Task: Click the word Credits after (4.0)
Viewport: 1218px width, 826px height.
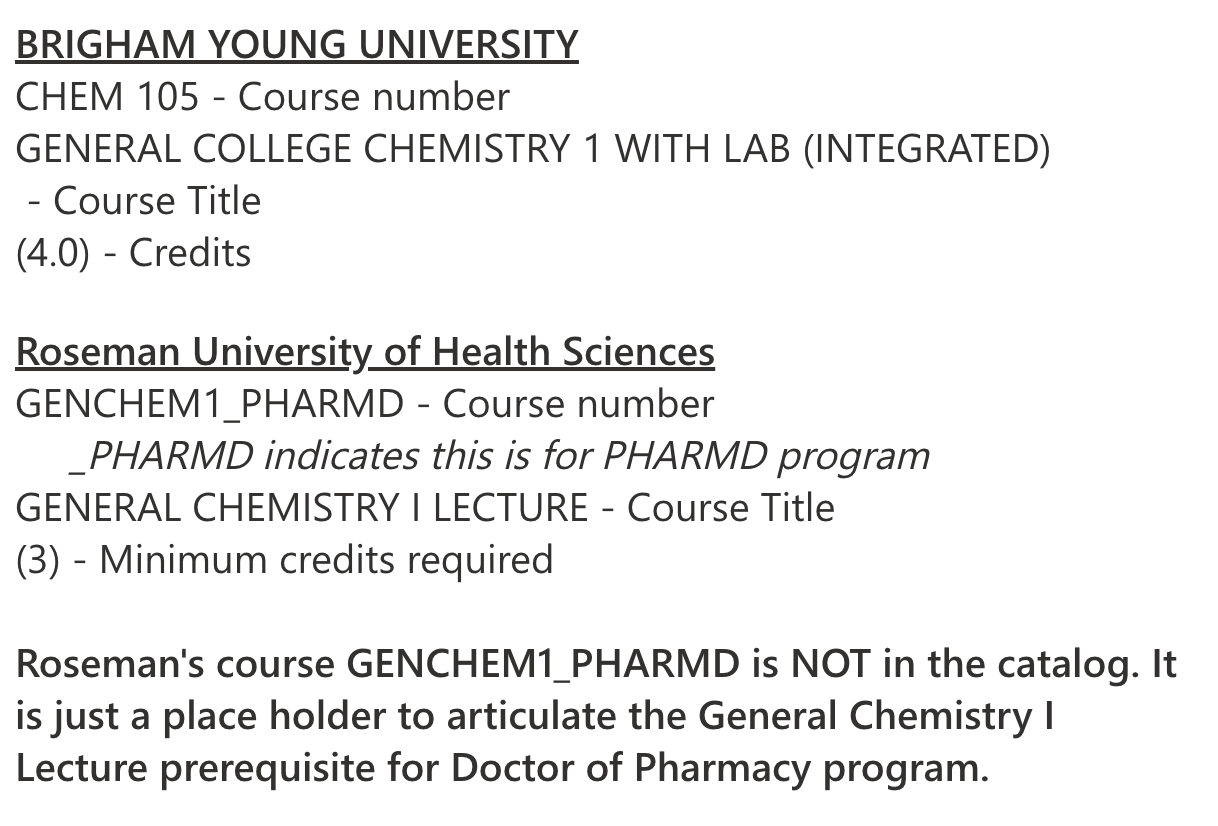Action: pos(190,253)
